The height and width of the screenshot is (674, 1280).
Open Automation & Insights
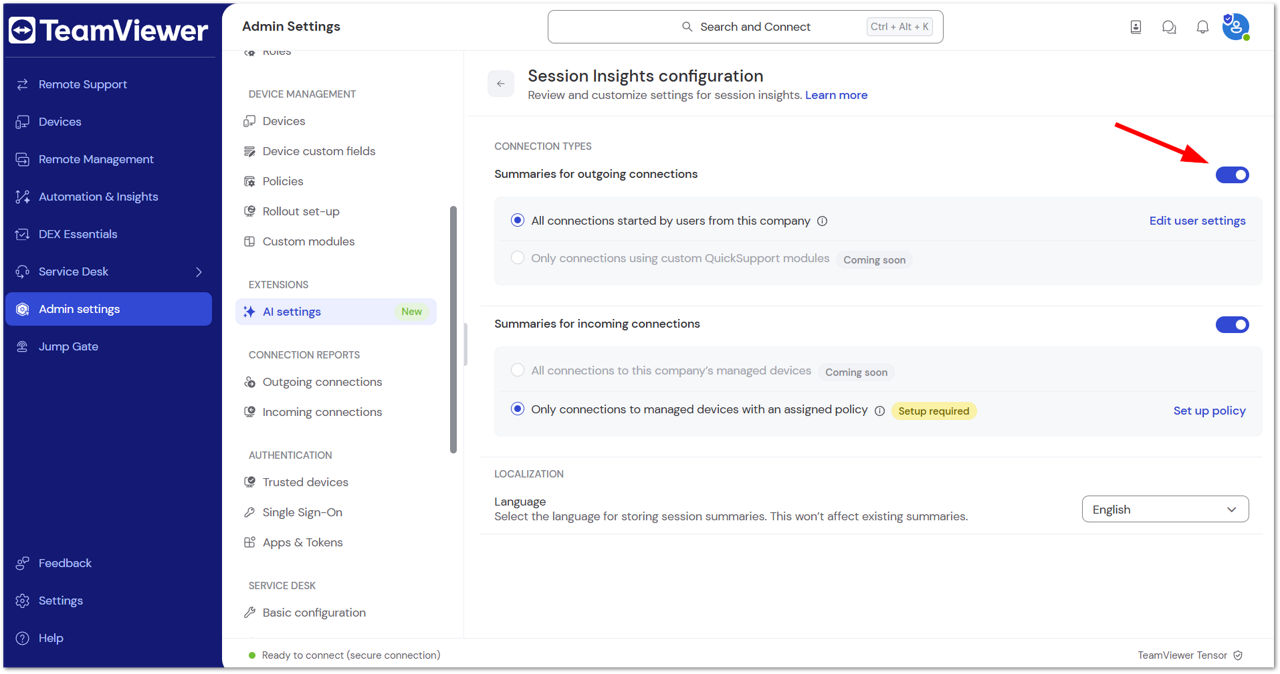[x=108, y=197]
